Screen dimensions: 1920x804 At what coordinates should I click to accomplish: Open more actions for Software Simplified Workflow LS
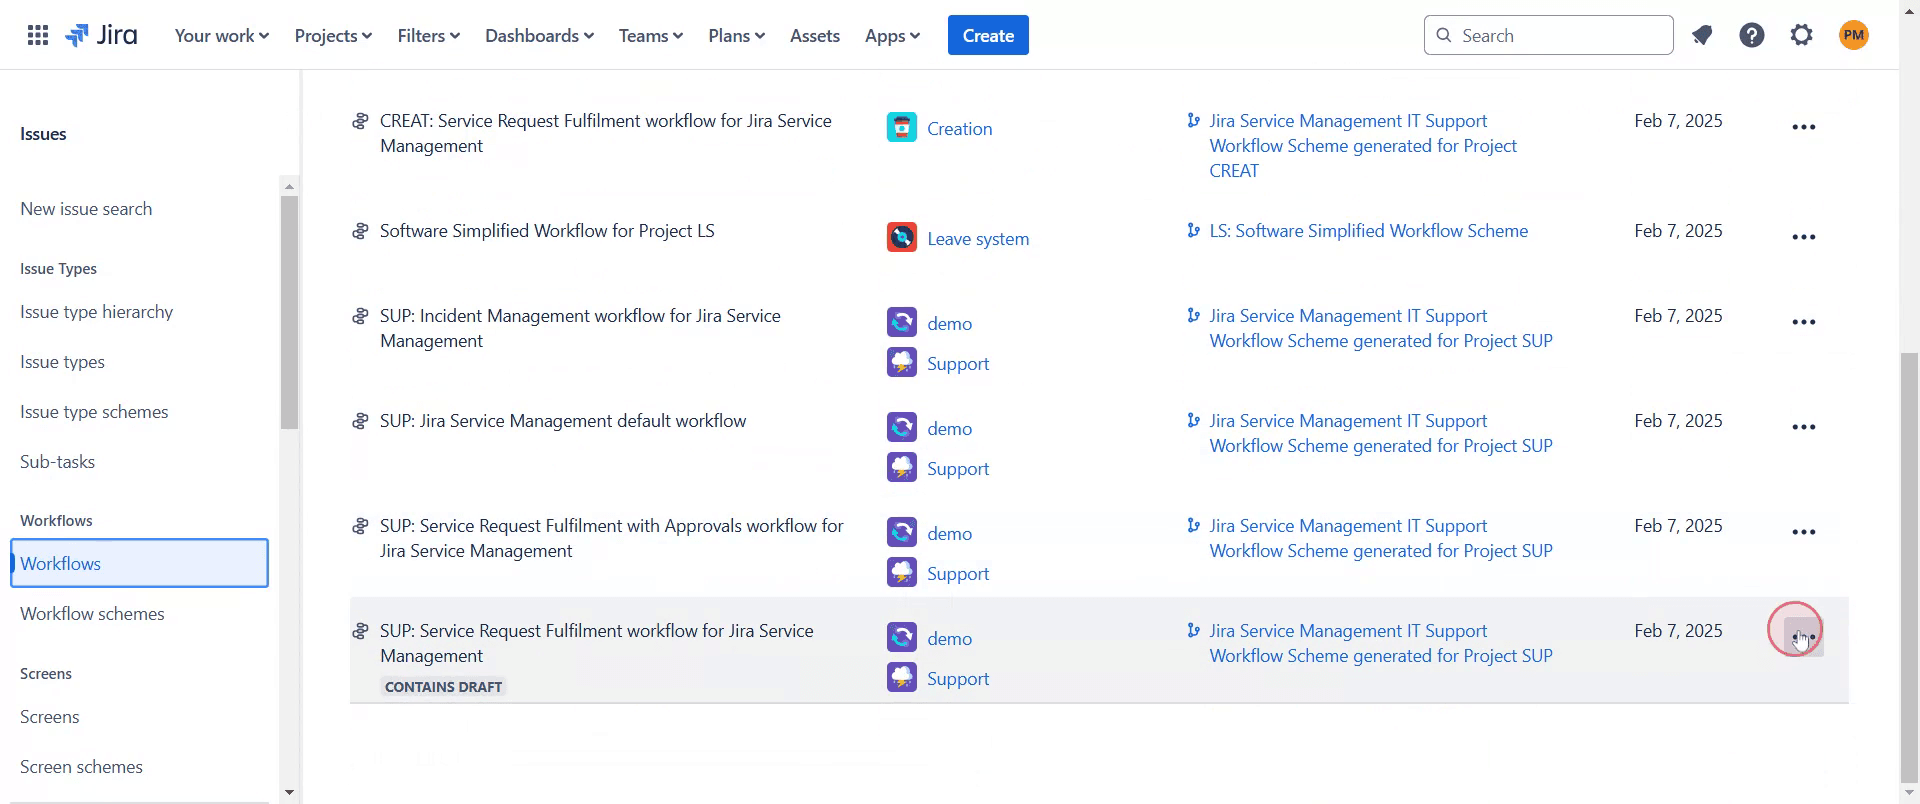coord(1804,237)
